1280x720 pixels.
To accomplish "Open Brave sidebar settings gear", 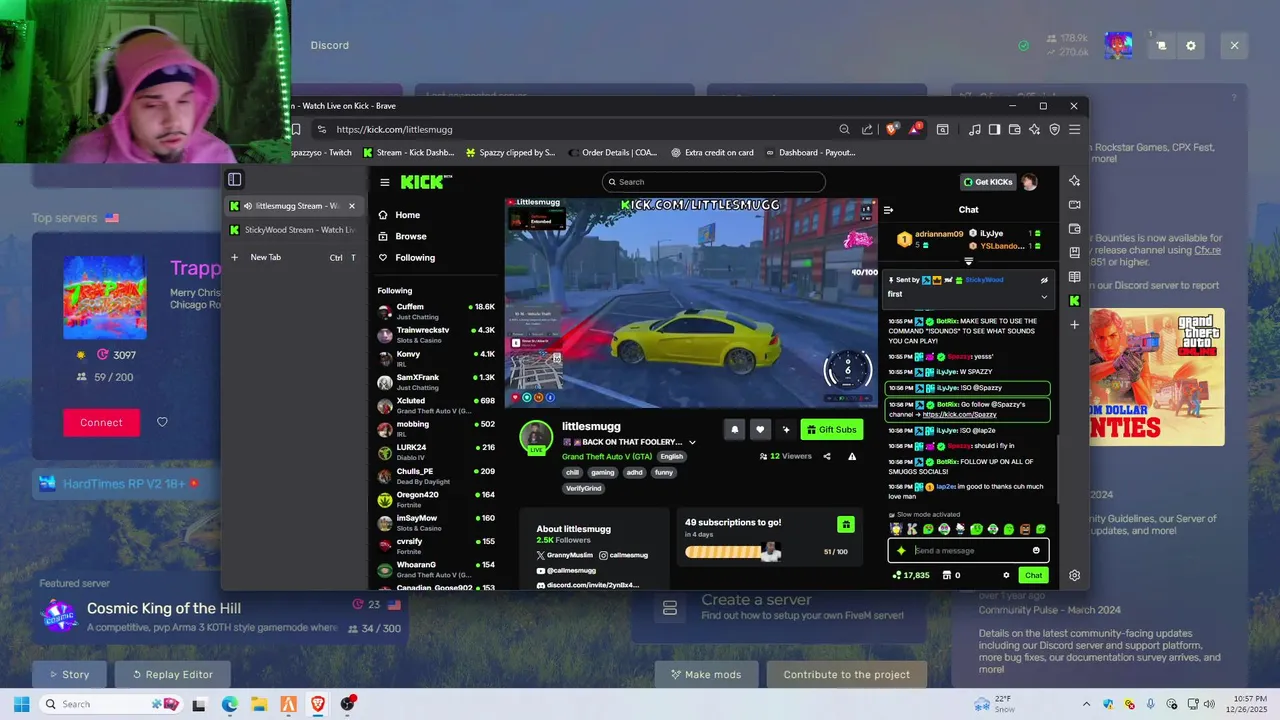I will (1074, 575).
